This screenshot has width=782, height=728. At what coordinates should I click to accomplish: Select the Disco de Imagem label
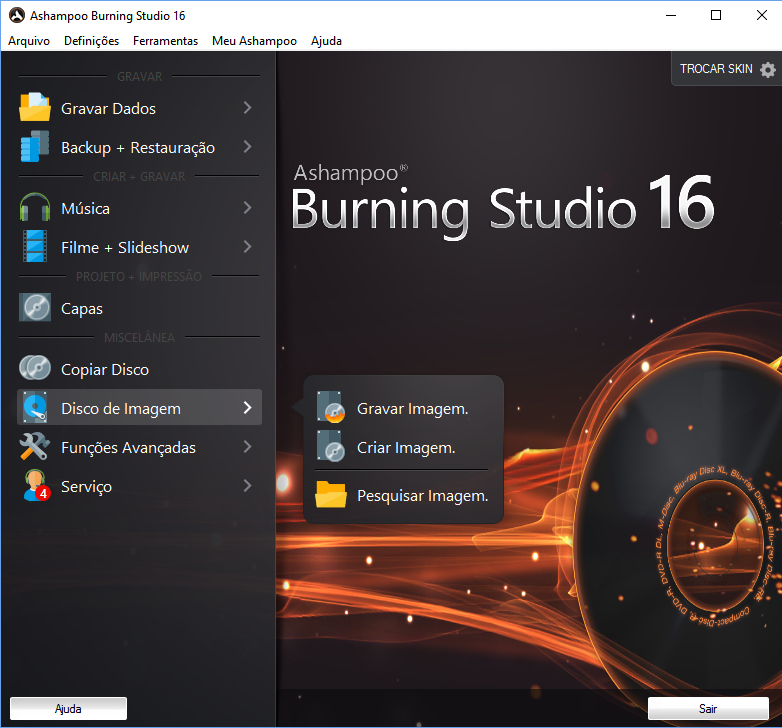tap(121, 409)
